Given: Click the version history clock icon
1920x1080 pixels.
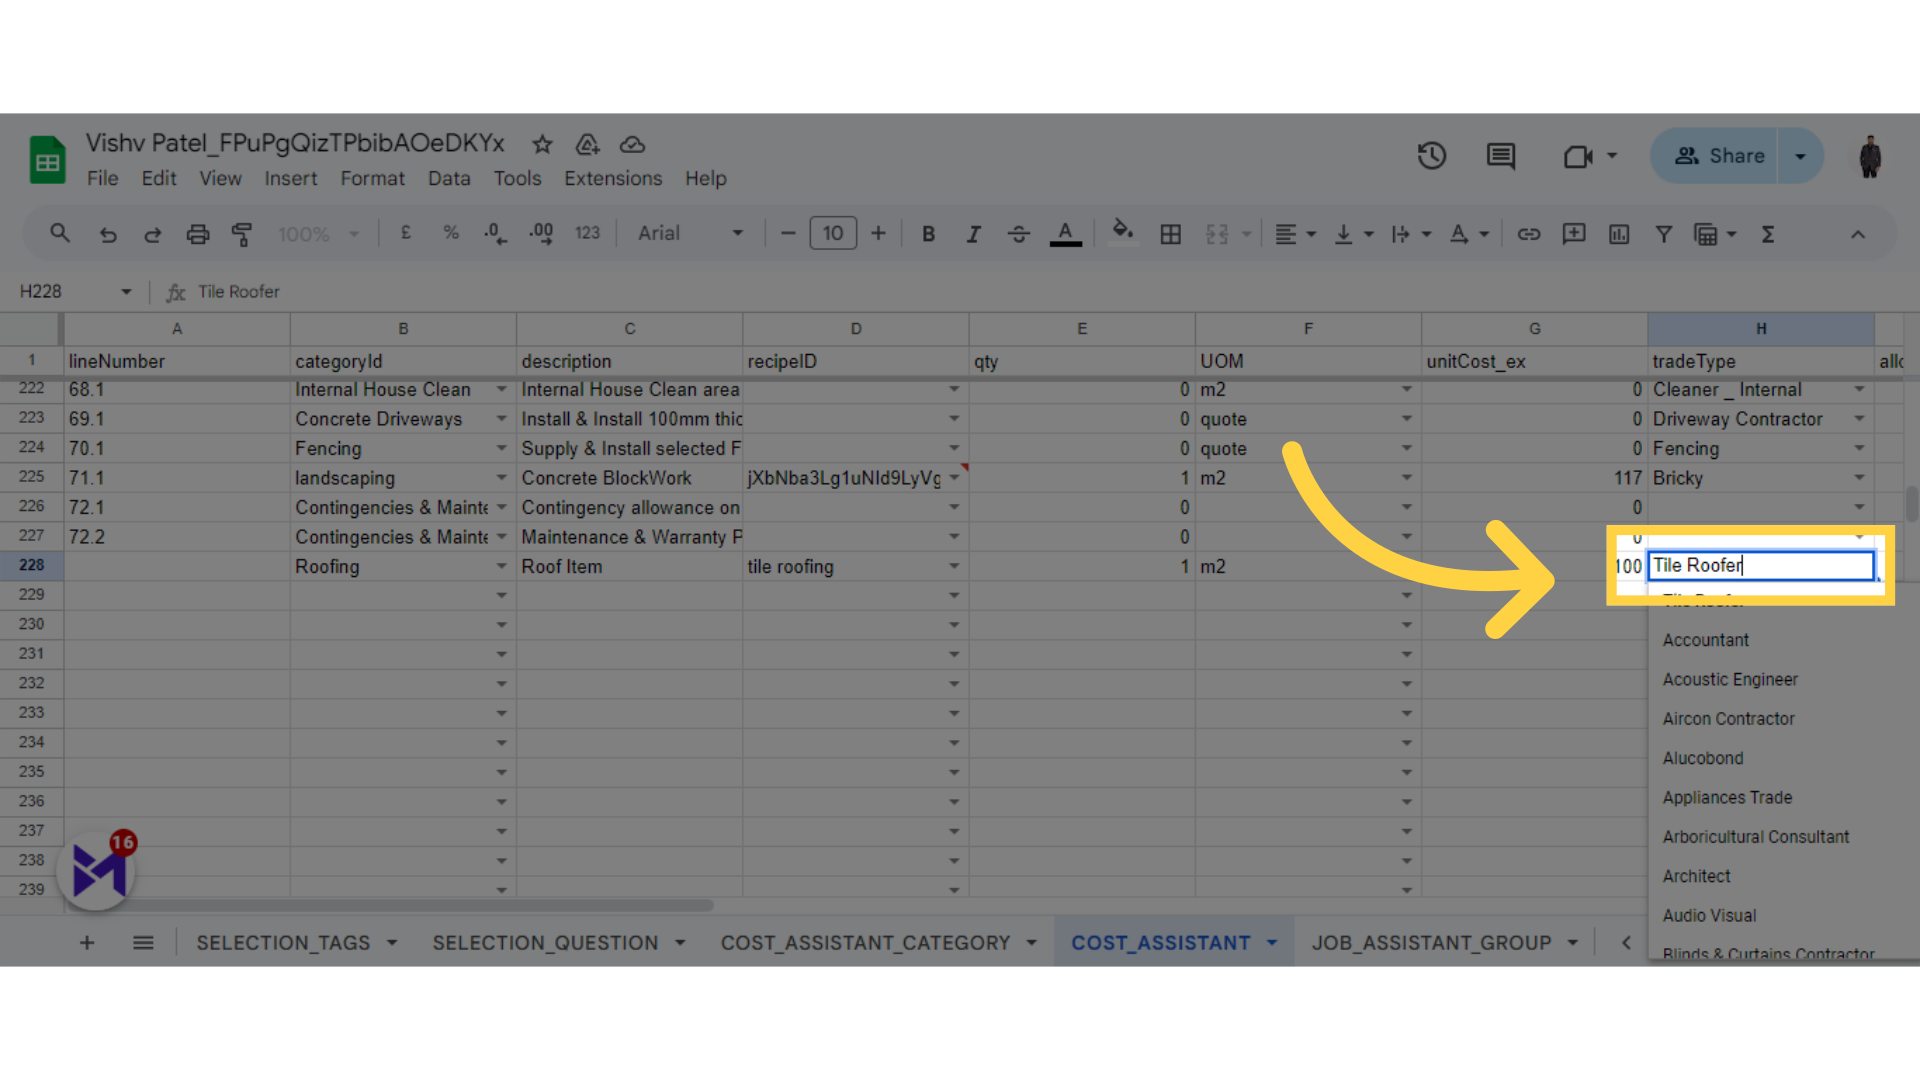Looking at the screenshot, I should [x=1432, y=156].
